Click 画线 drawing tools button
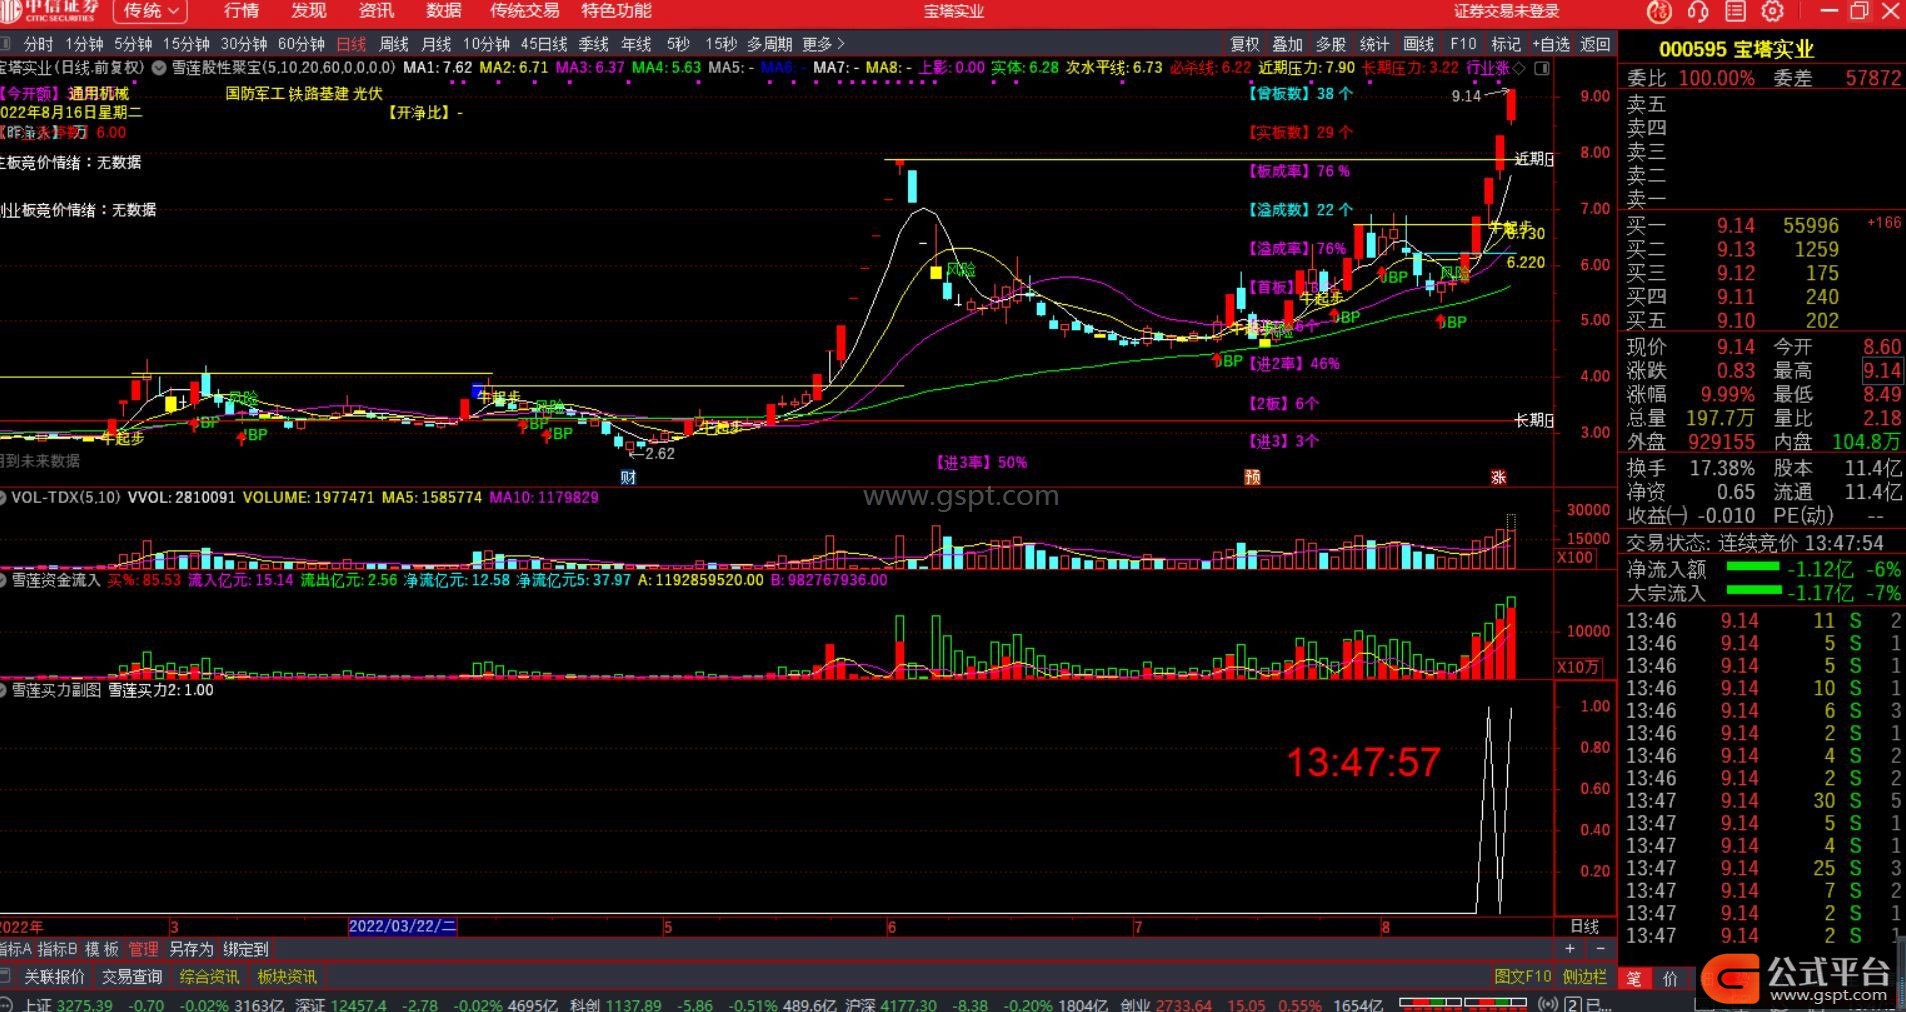The image size is (1906, 1012). (1419, 44)
